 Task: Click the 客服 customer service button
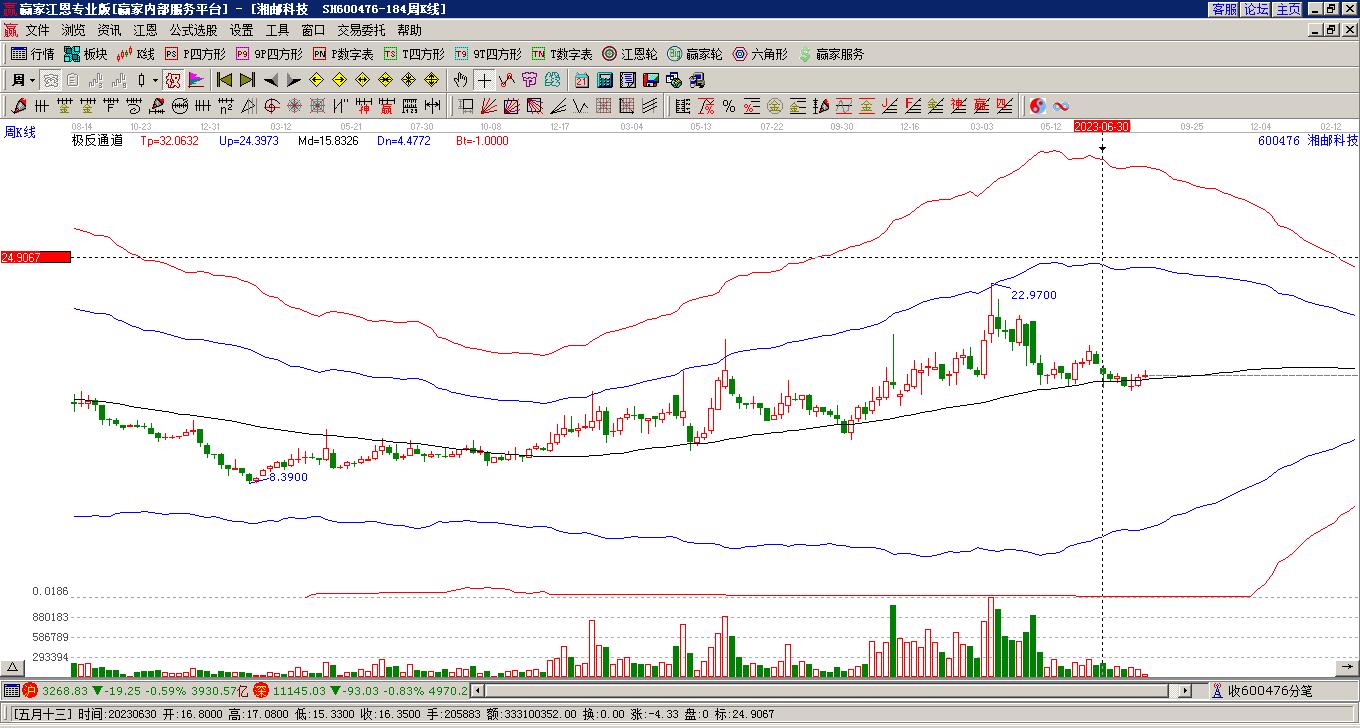pyautogui.click(x=1224, y=9)
